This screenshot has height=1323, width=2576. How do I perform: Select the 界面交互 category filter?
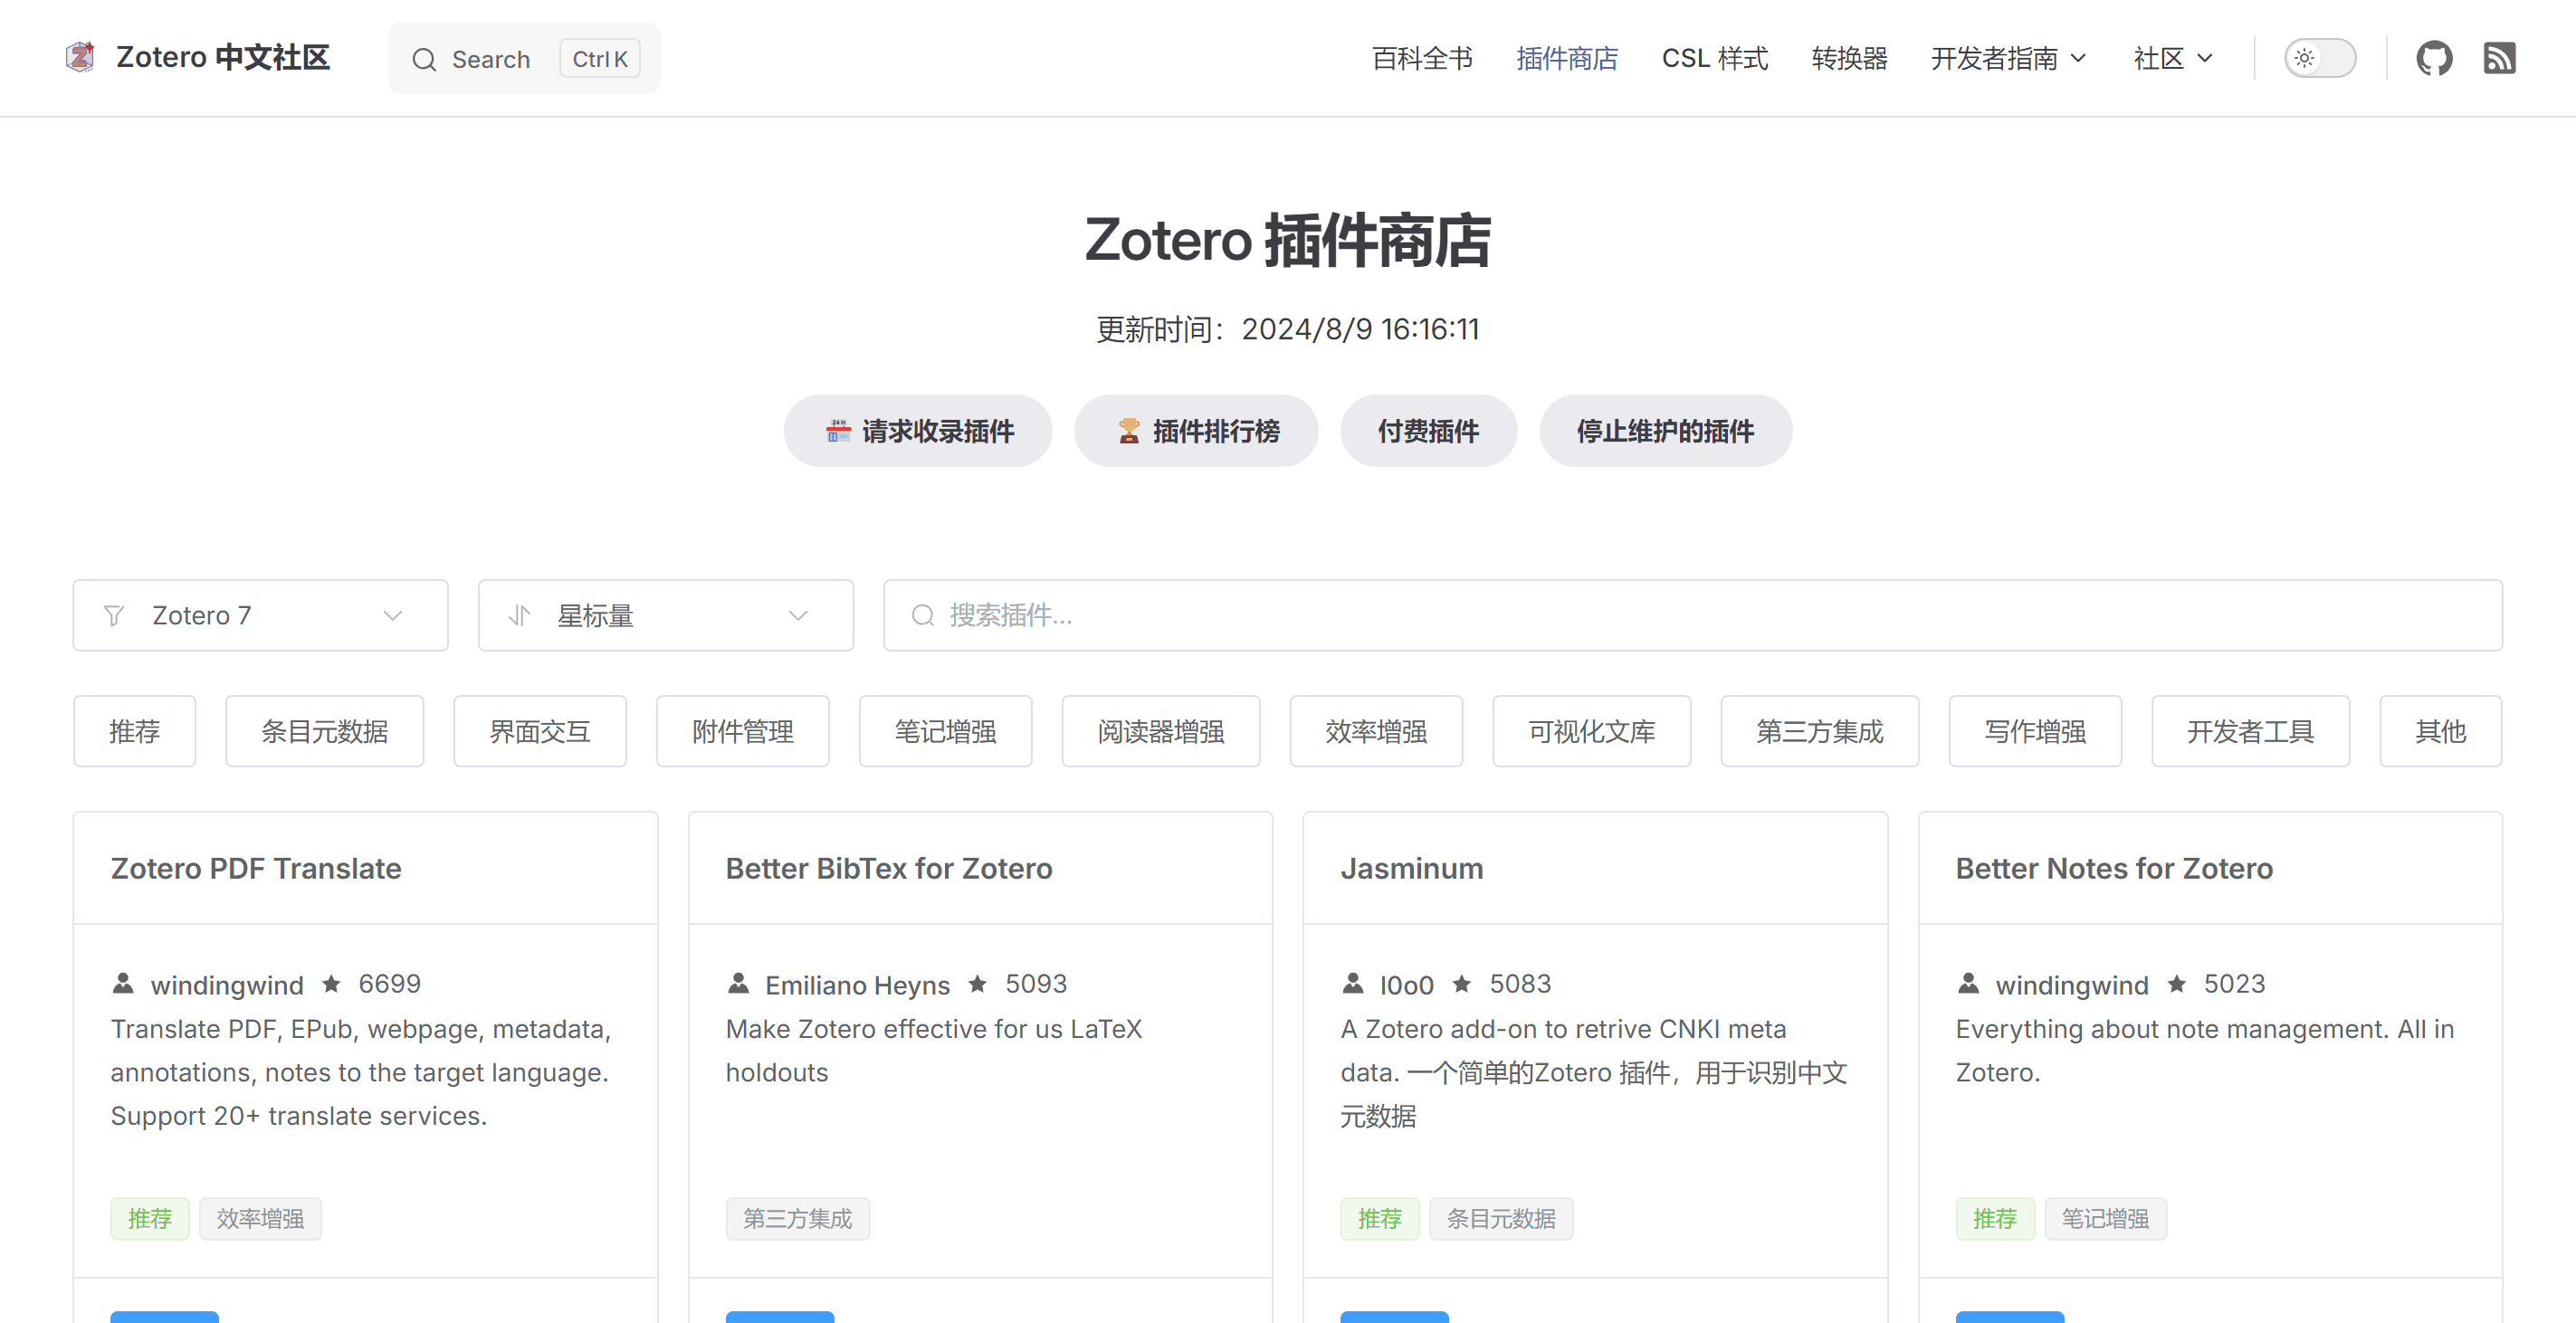click(540, 731)
